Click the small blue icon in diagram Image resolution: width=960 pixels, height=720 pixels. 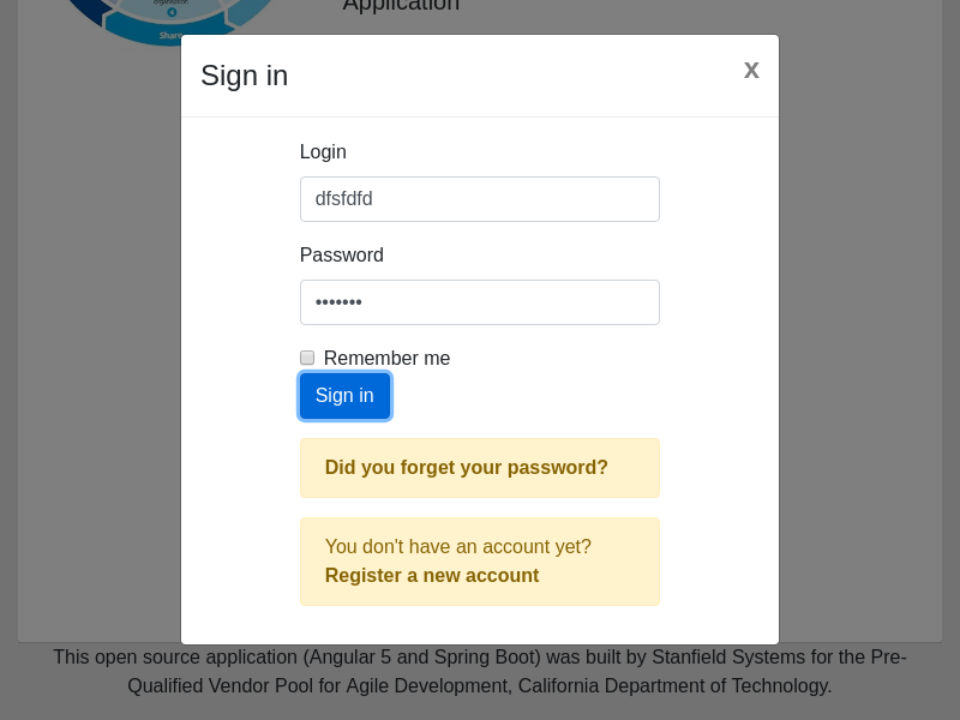pyautogui.click(x=171, y=12)
